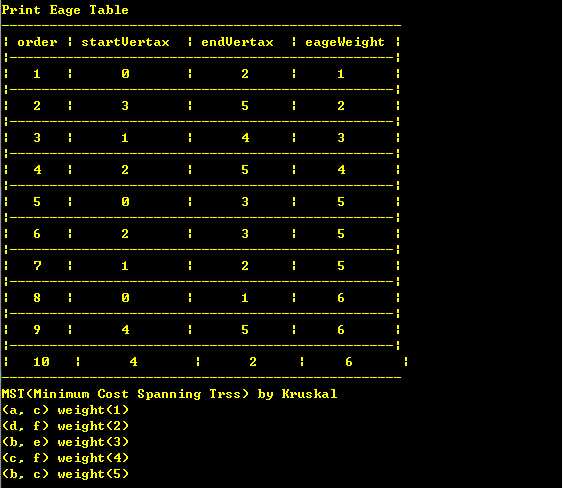The height and width of the screenshot is (488, 563).
Task: Select the "(b, e) weight(3)" result line
Action: (65, 442)
